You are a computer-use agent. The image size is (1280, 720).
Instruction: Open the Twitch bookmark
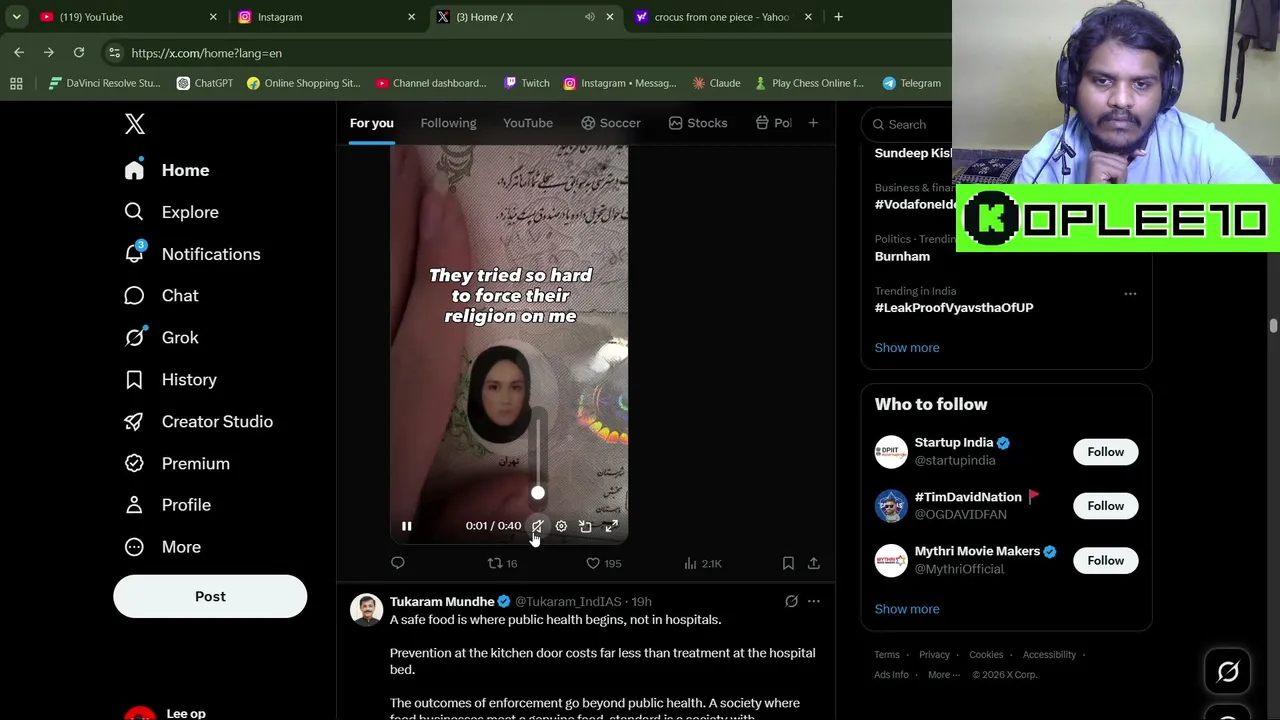pyautogui.click(x=526, y=83)
